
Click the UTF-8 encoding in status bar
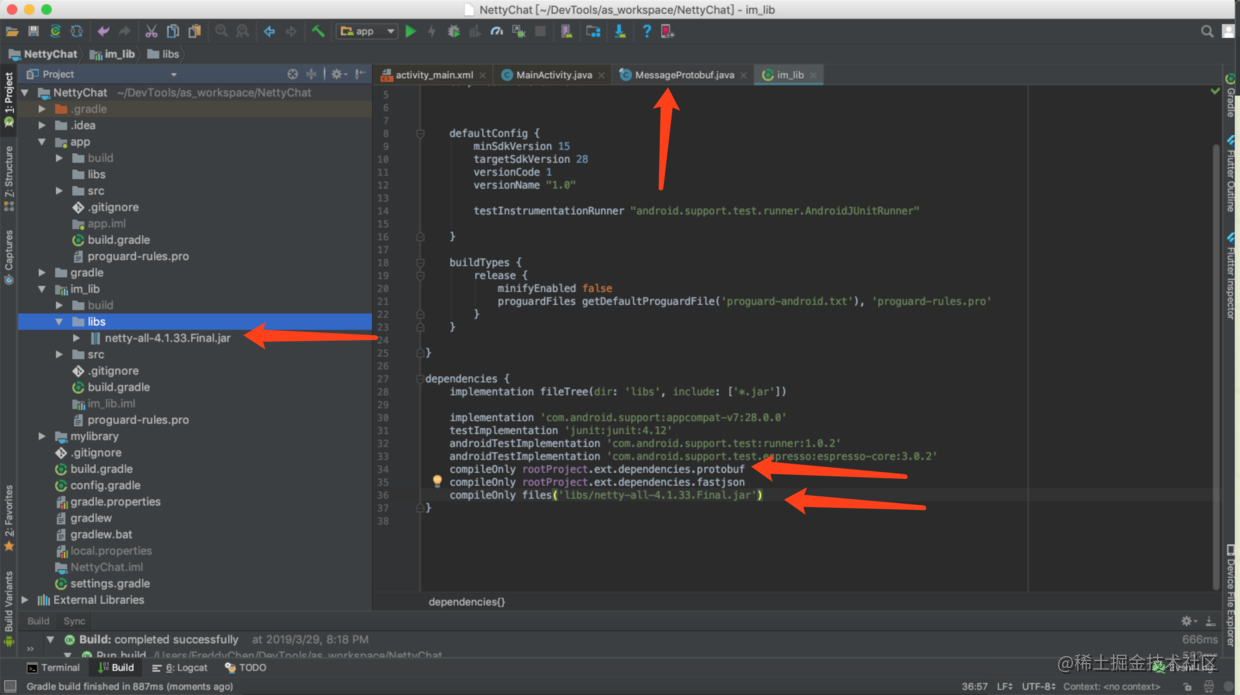pyautogui.click(x=1037, y=686)
